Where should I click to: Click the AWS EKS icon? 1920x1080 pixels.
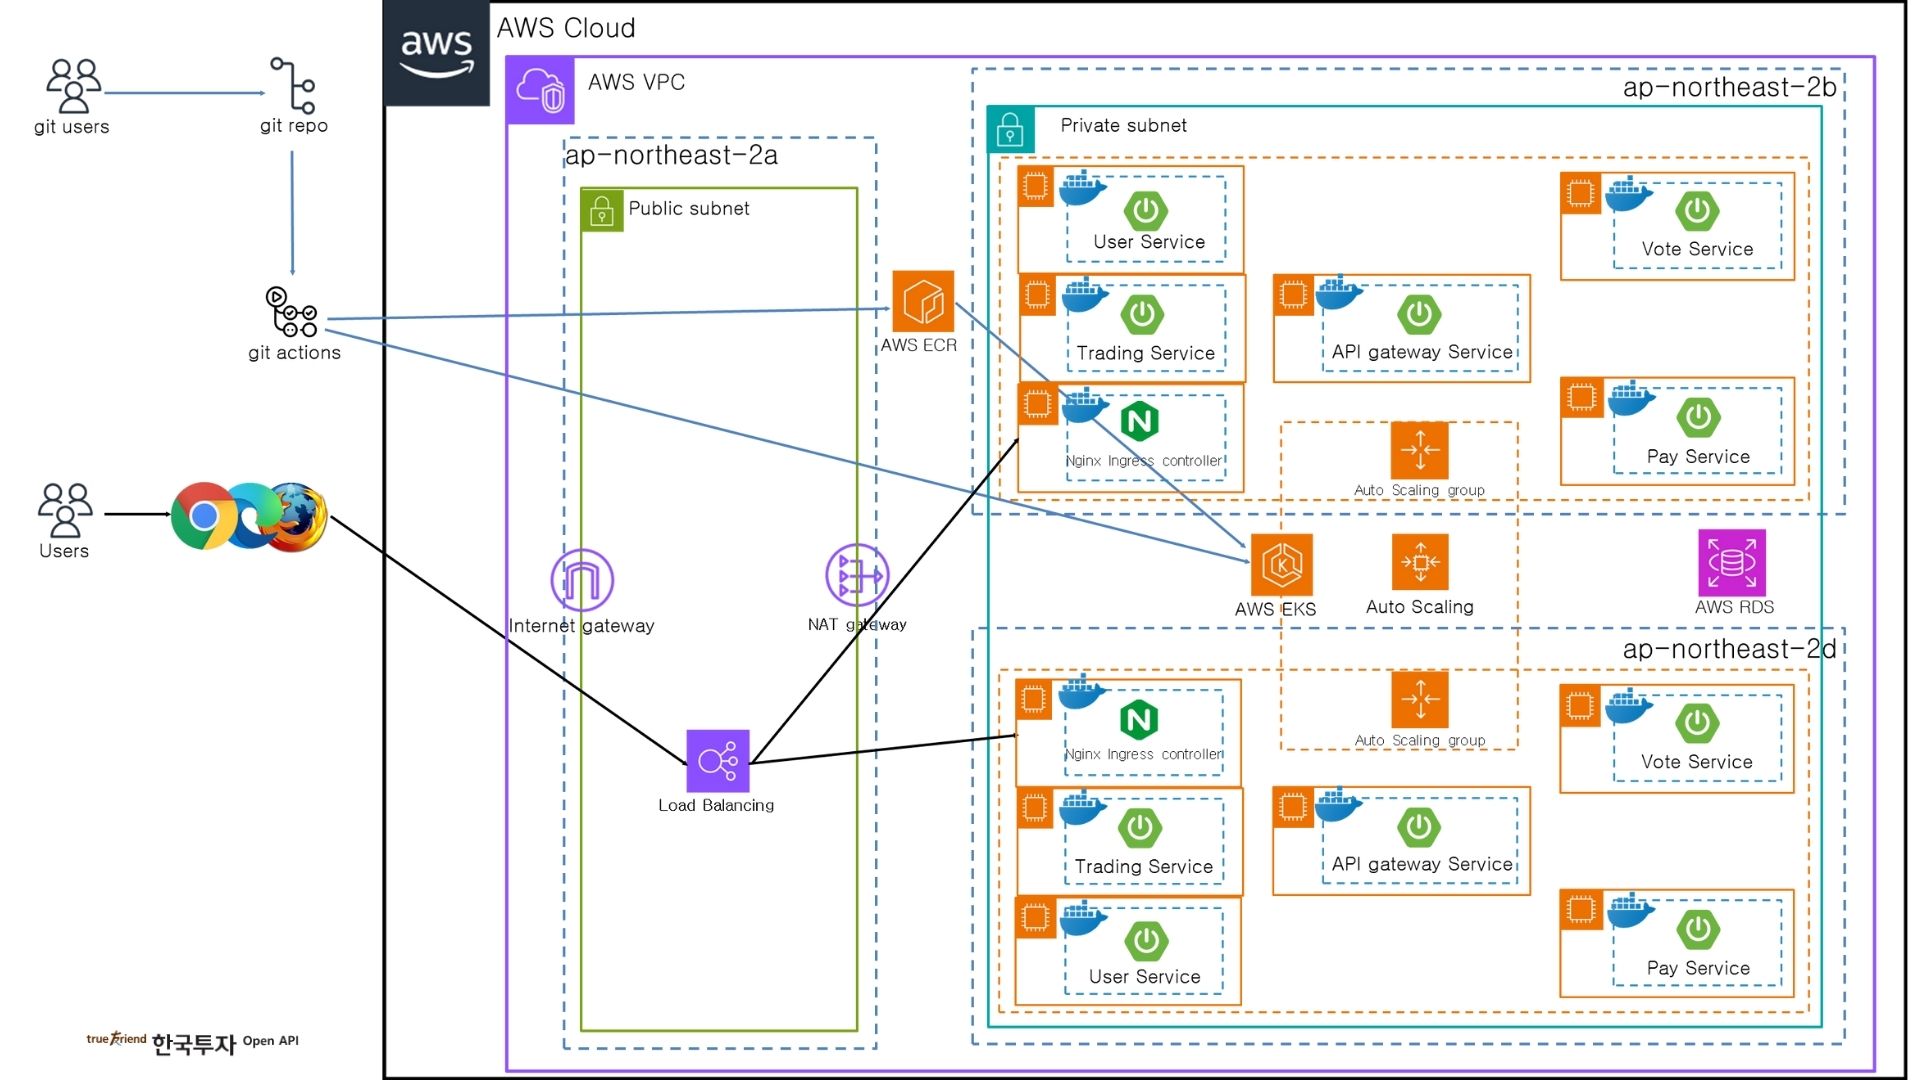1281,564
